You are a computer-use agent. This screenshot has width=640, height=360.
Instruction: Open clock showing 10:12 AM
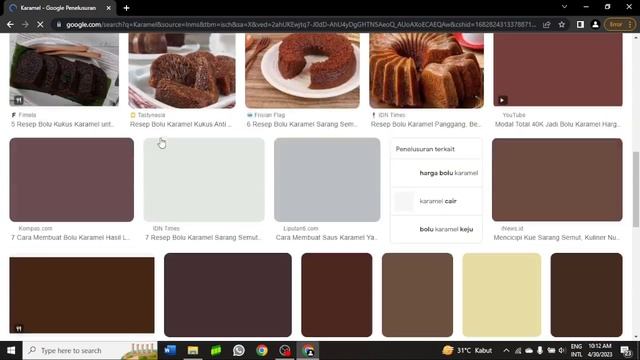(x=600, y=351)
